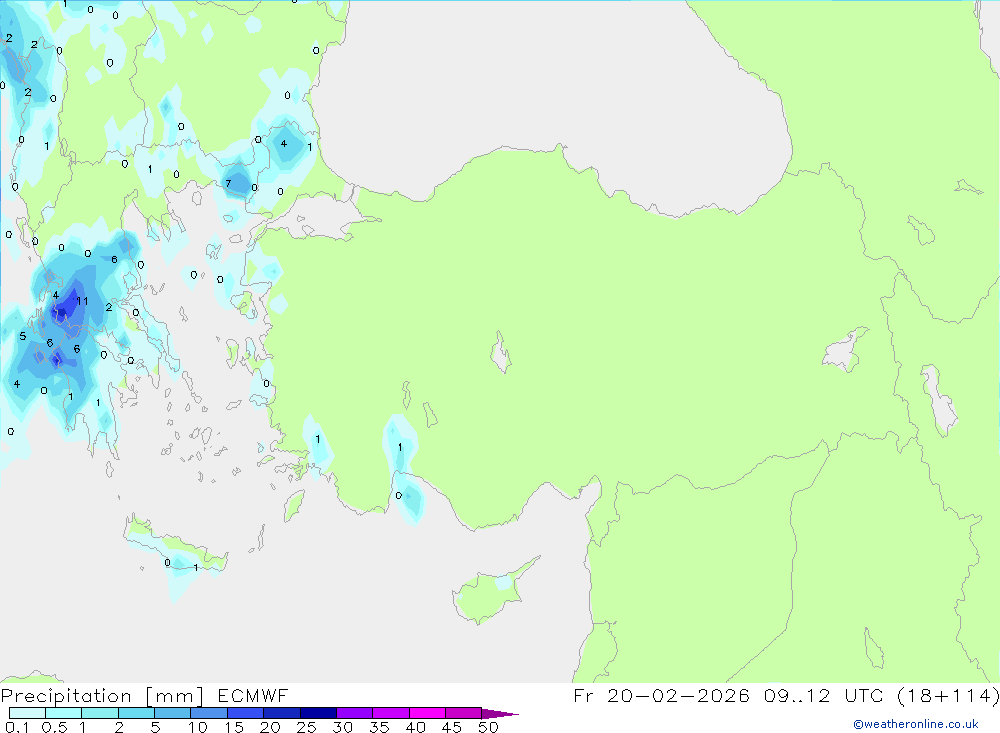Click the legend scale label '30'

pyautogui.click(x=342, y=727)
